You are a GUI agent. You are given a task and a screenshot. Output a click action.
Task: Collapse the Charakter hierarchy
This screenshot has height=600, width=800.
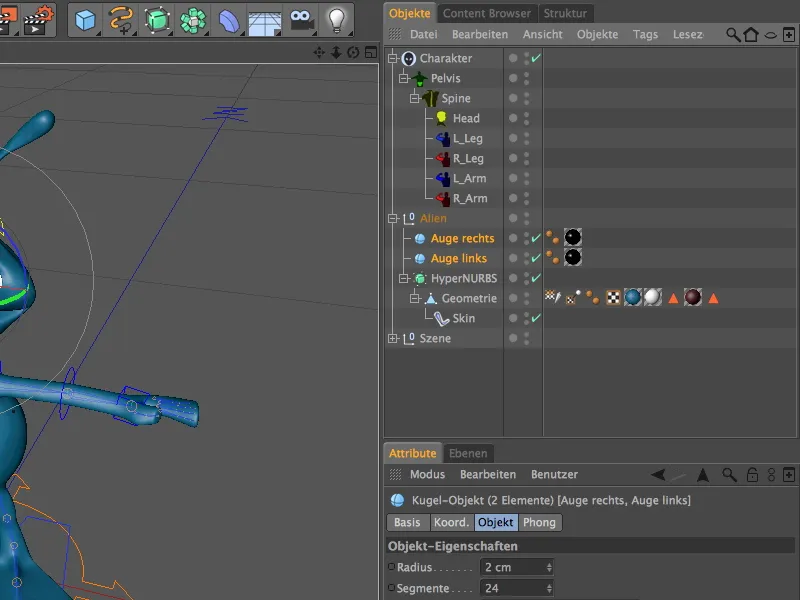392,58
